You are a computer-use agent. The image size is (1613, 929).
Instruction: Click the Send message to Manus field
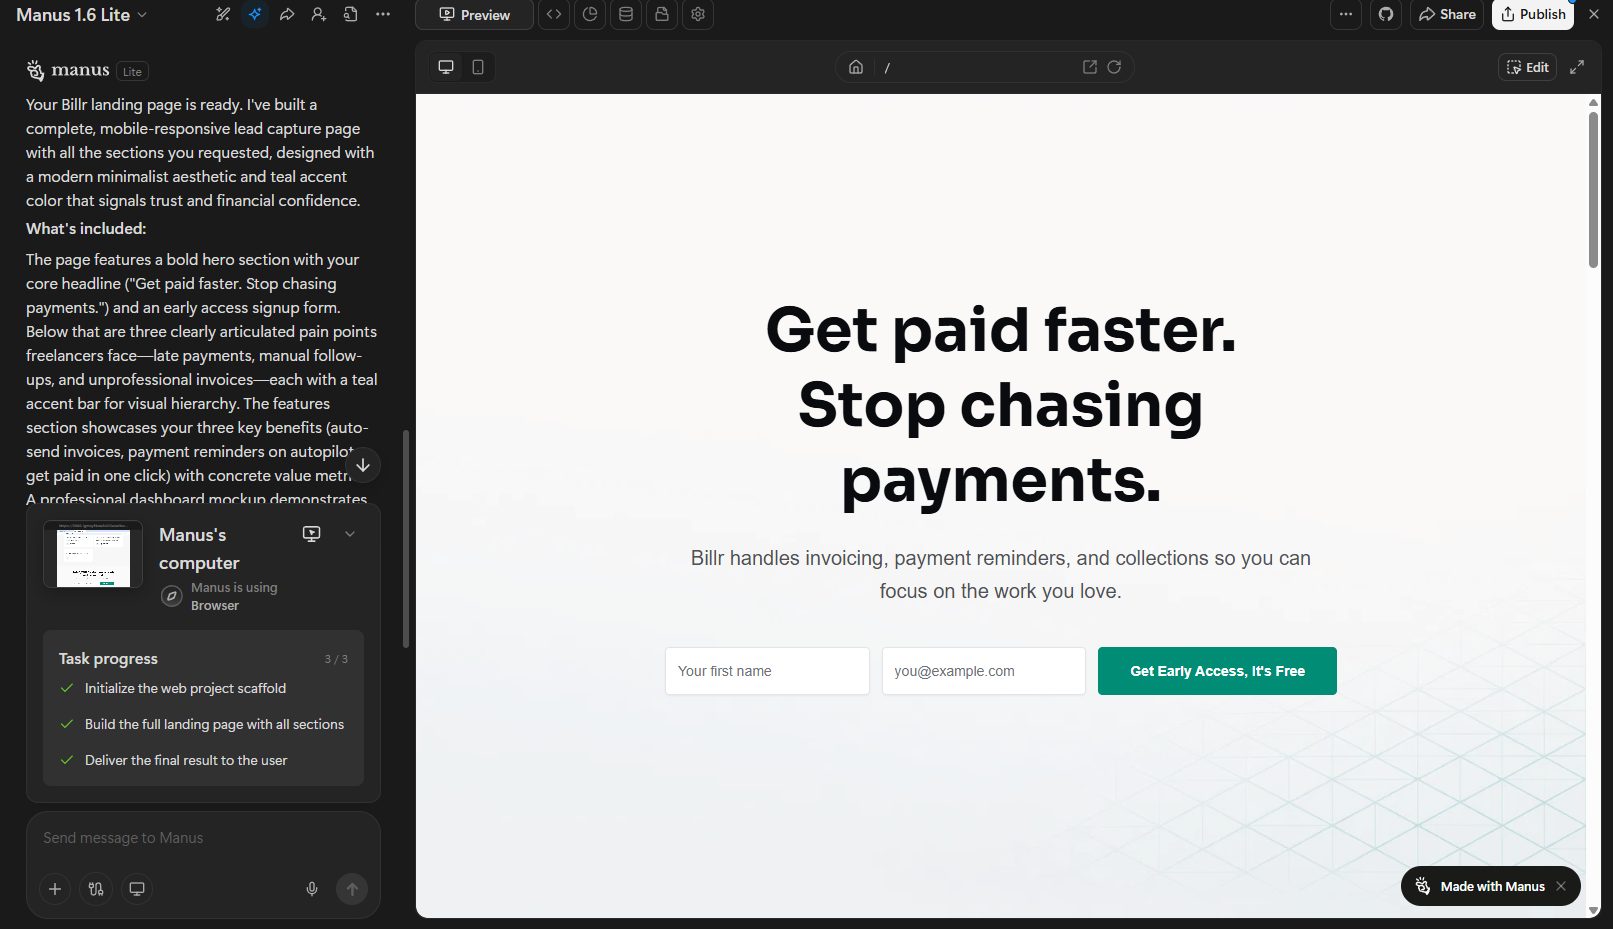click(x=203, y=838)
